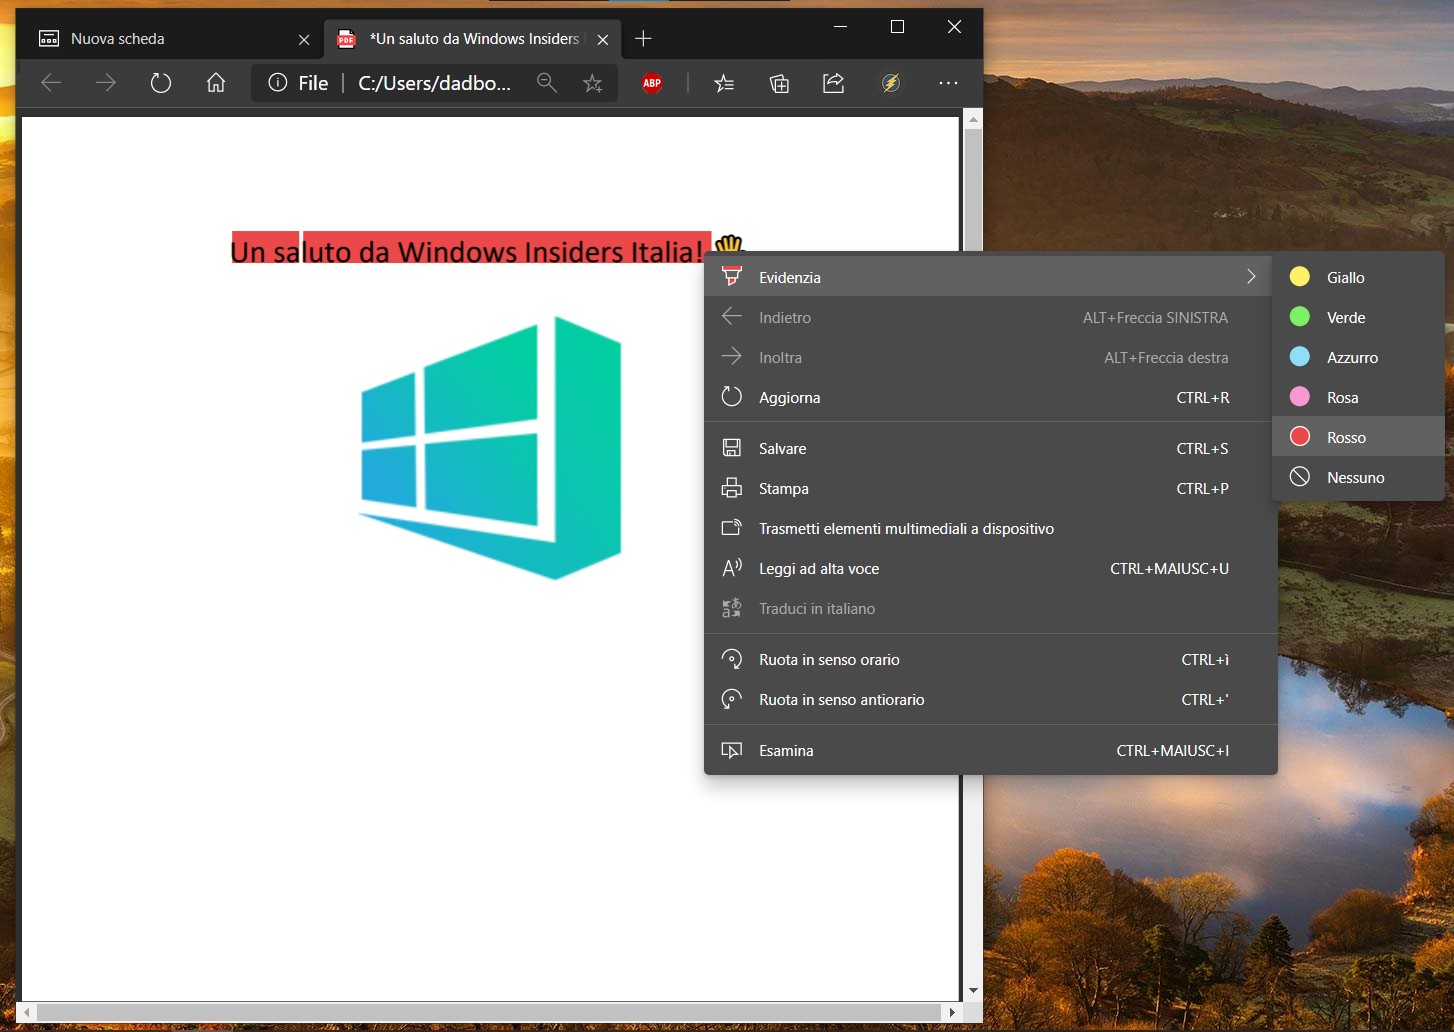Viewport: 1454px width, 1032px height.
Task: Click the Aggiorna circular arrow icon in menu
Action: (732, 396)
